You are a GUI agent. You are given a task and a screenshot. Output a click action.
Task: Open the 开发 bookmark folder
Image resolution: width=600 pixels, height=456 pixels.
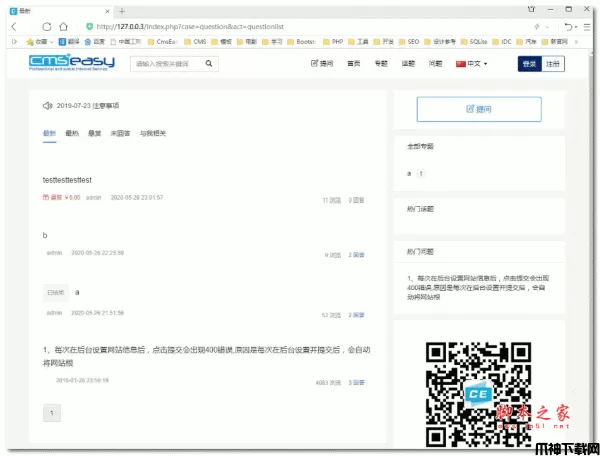[383, 41]
